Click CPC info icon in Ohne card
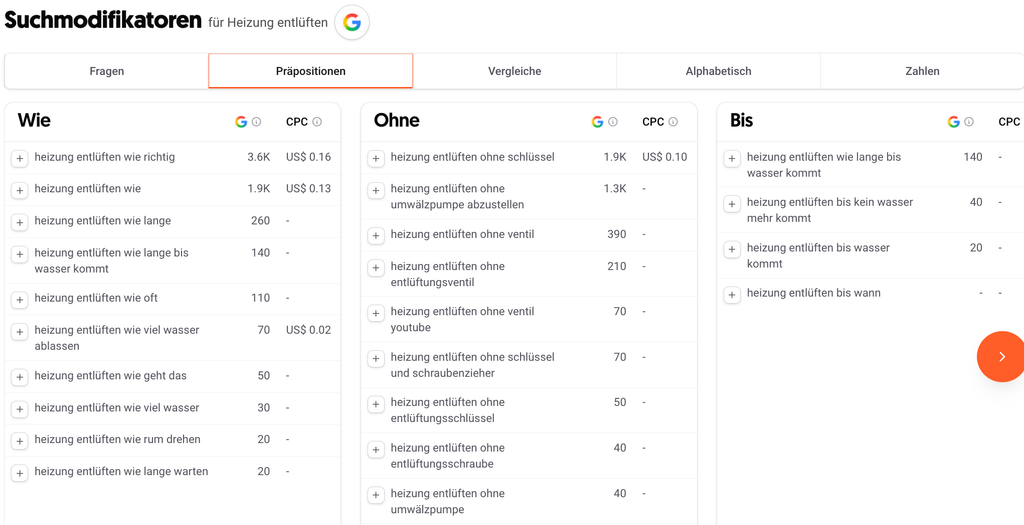Viewport: 1024px width, 525px height. [x=673, y=121]
